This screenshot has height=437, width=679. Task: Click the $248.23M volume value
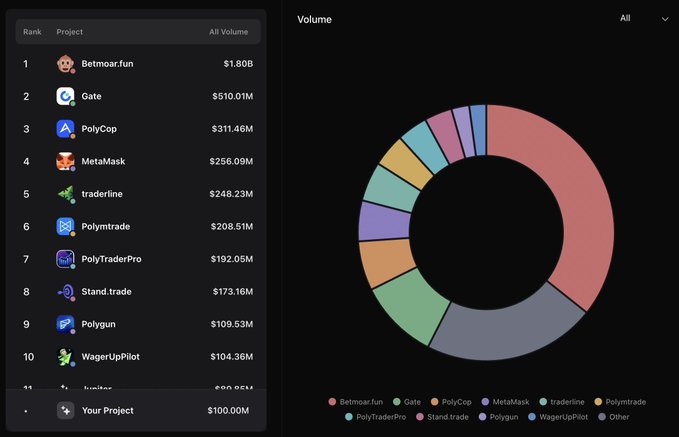[x=231, y=194]
